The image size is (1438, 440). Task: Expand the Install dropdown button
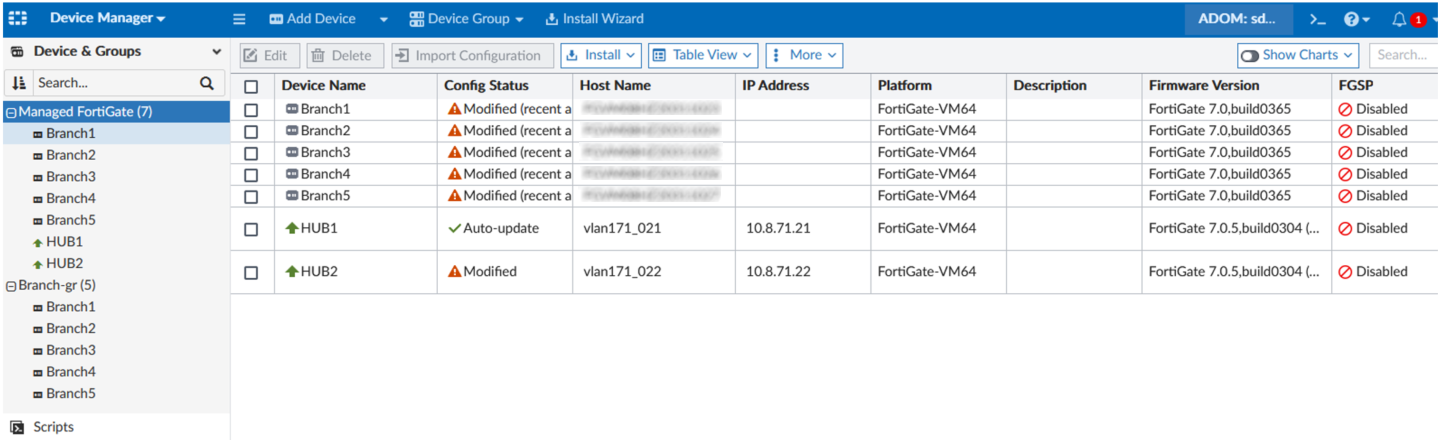(x=601, y=55)
